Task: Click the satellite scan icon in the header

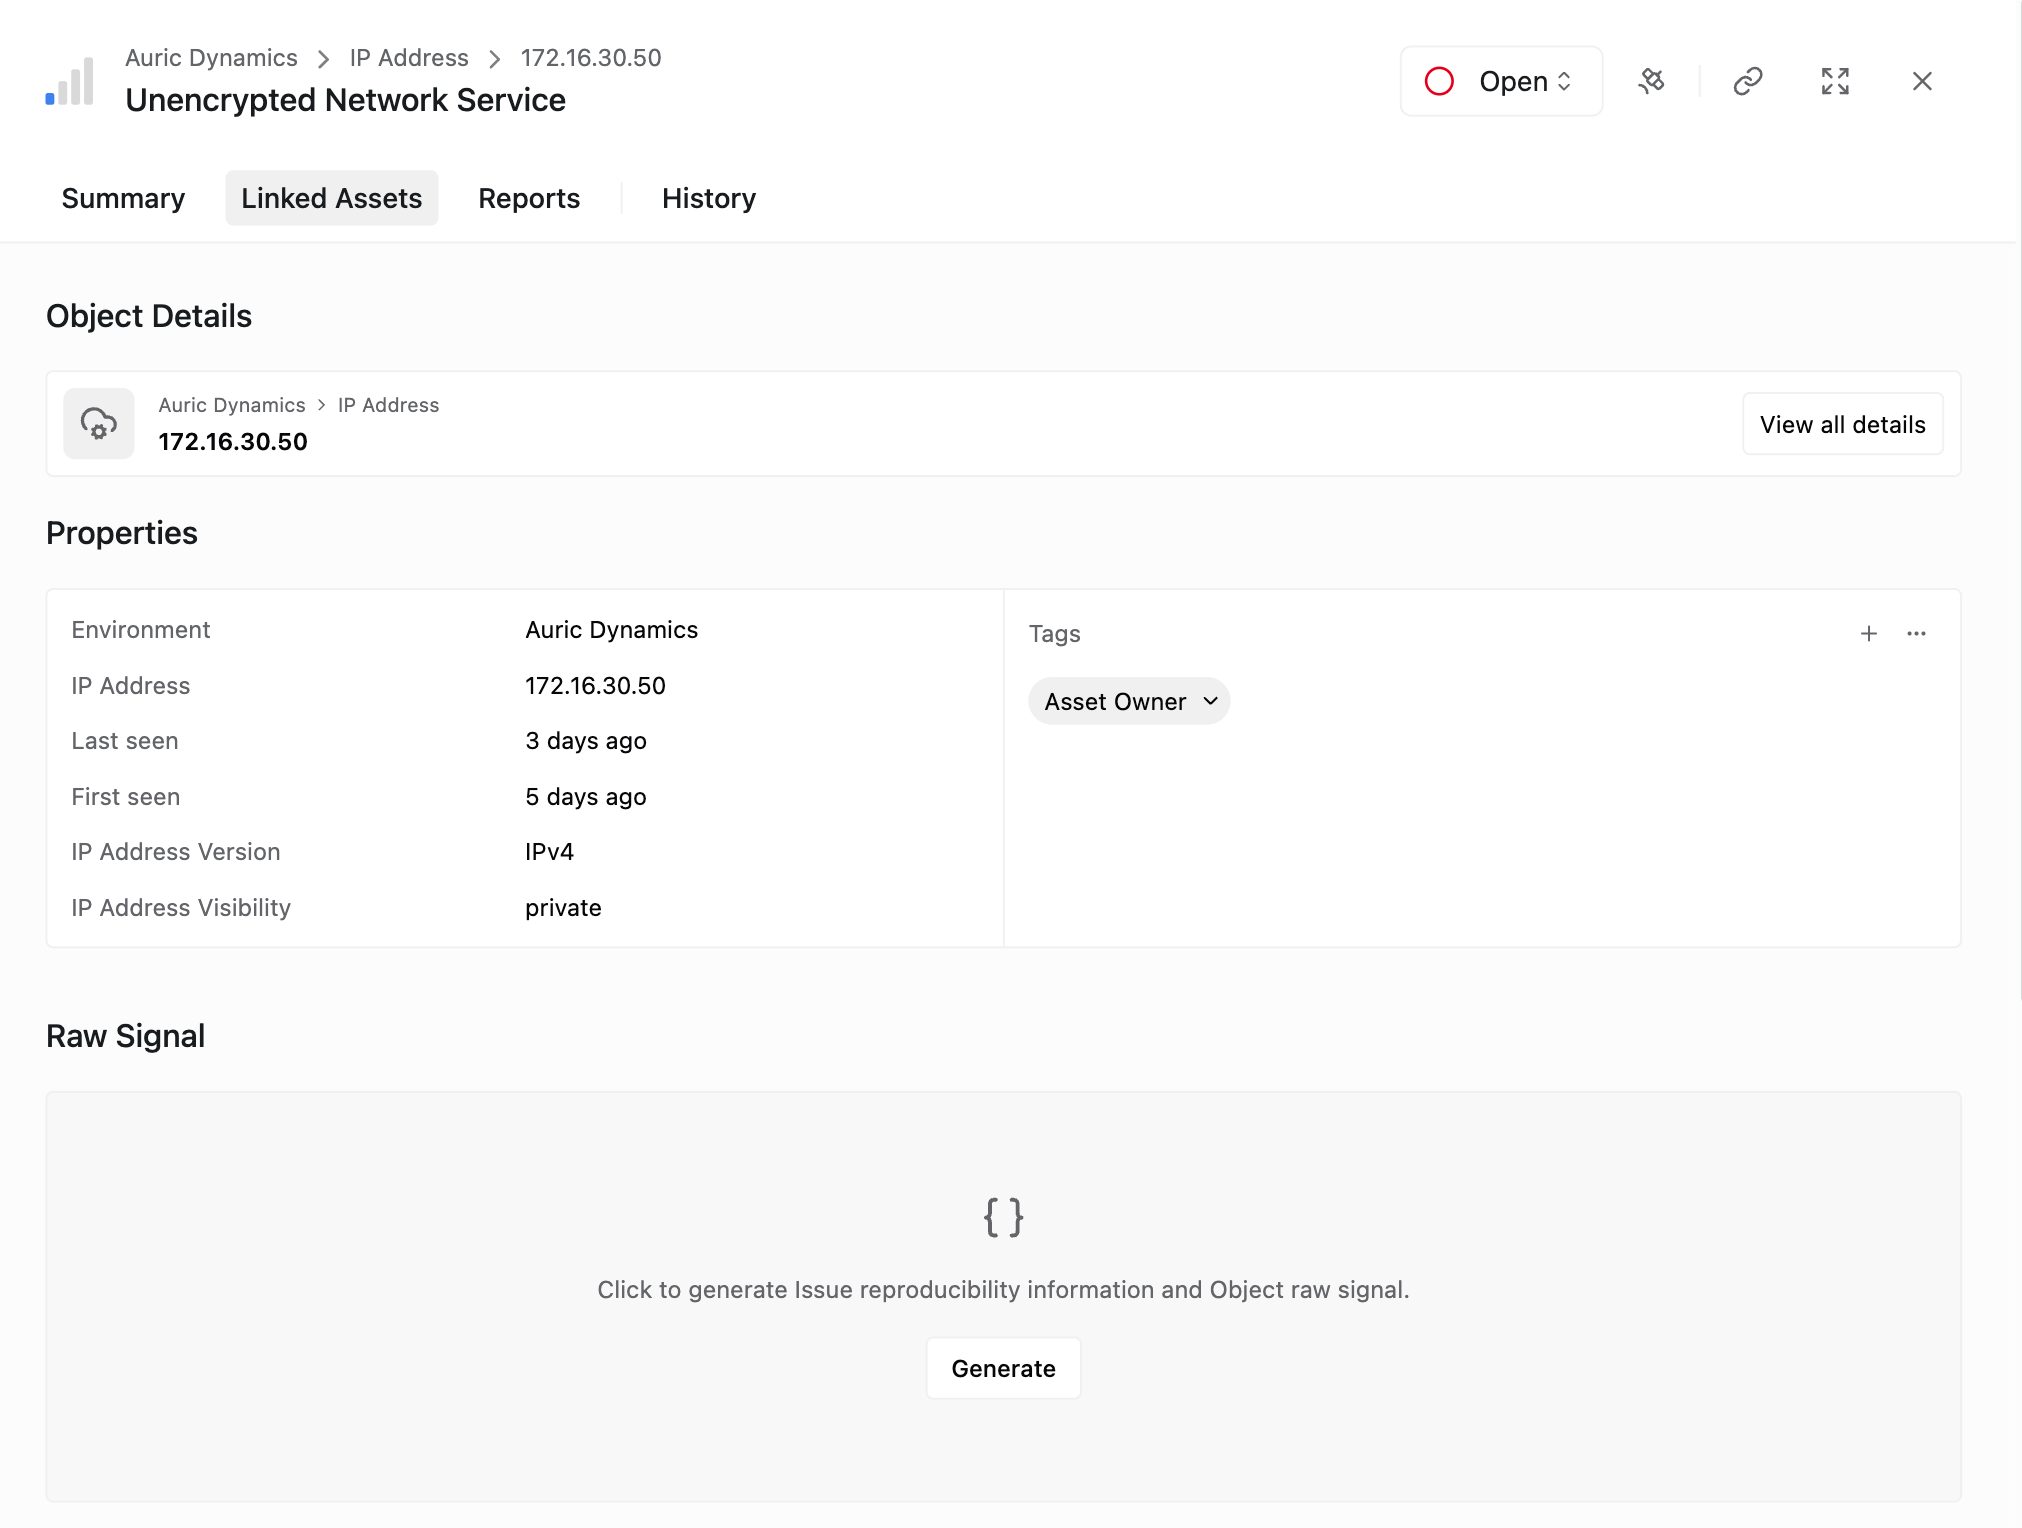Action: (1651, 81)
